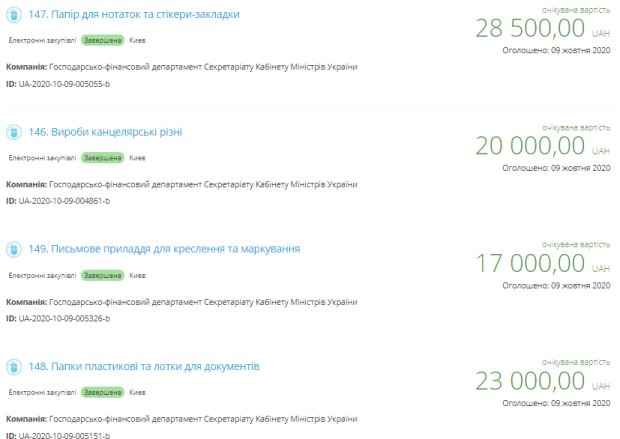Viewport: 620px width, 439px height.
Task: Open tender 148 Папки пластикові link
Action: (144, 367)
